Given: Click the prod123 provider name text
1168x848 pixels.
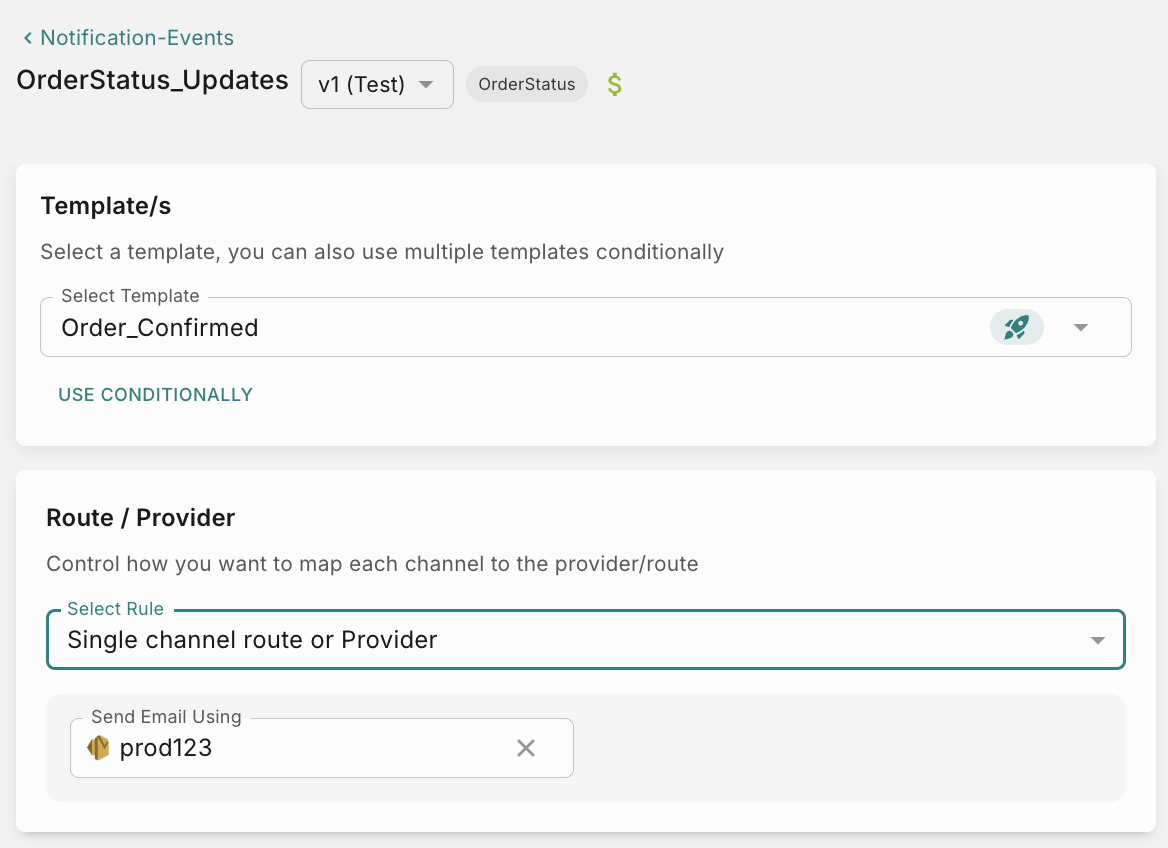Looking at the screenshot, I should pyautogui.click(x=166, y=748).
